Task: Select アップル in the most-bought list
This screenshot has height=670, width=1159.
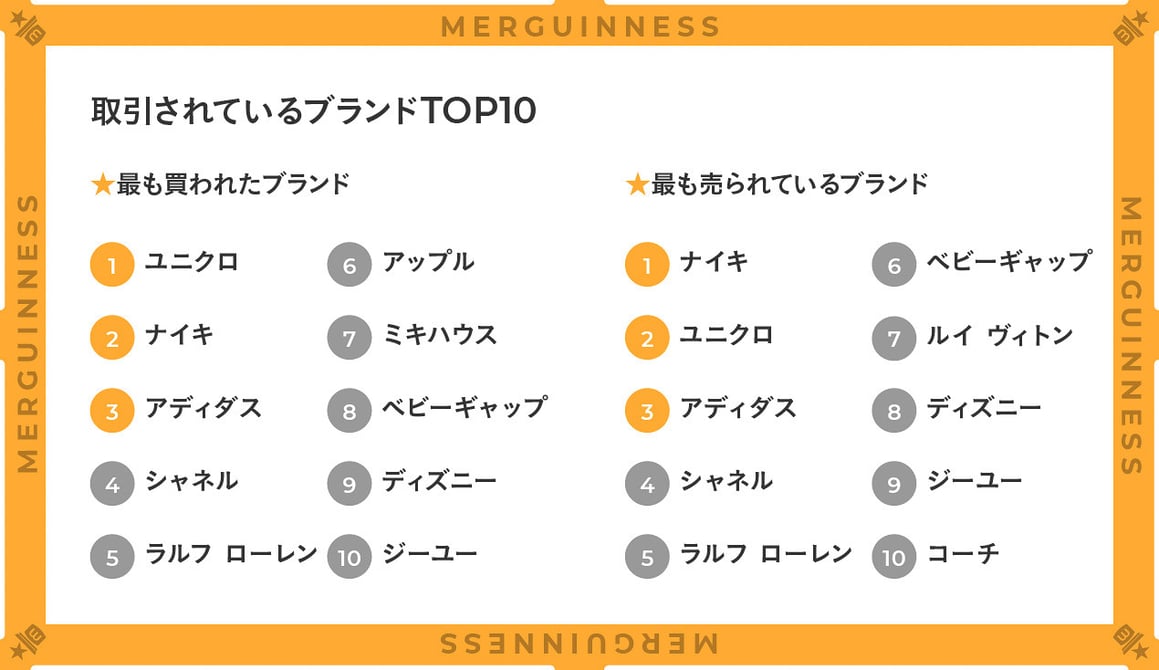Action: tap(428, 261)
